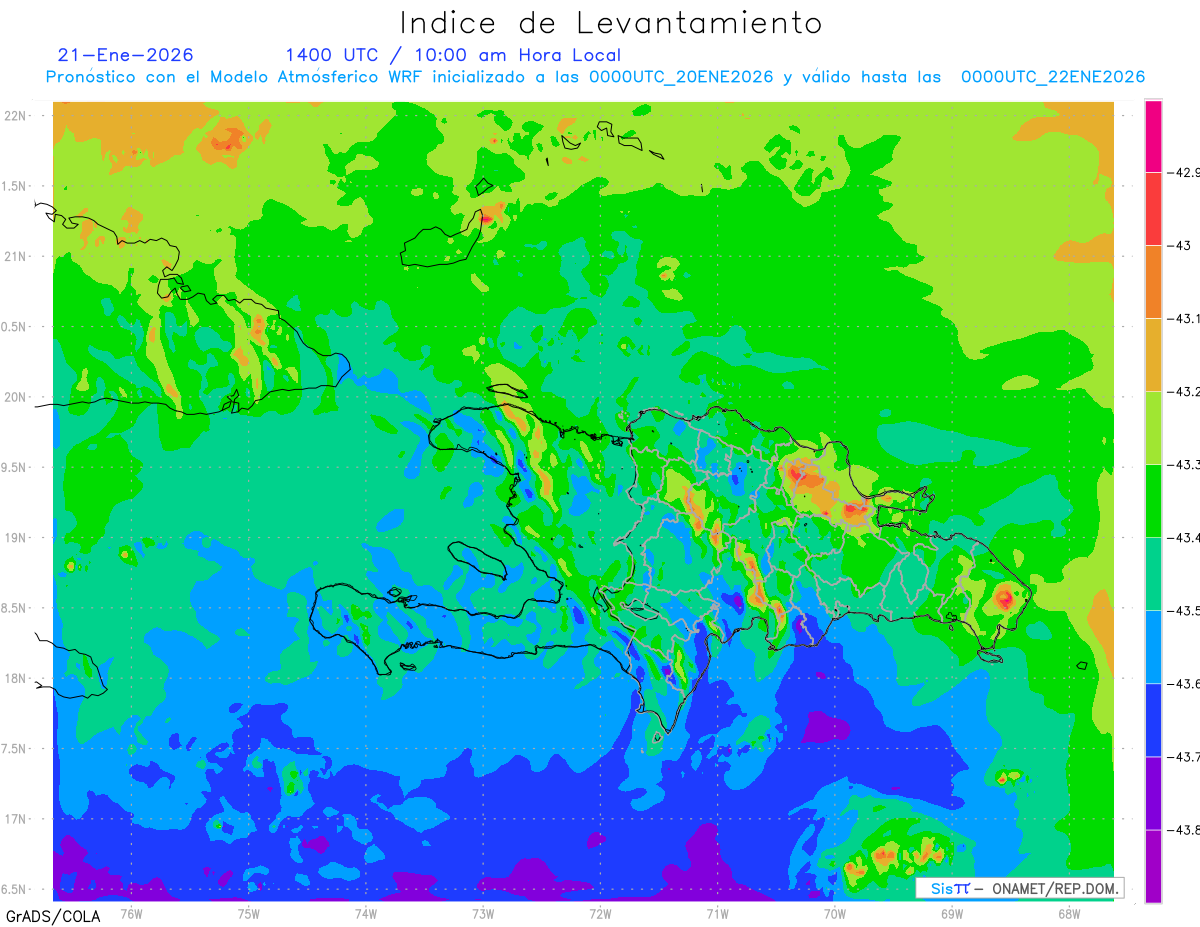Click the colorbar value "-43.2"
The width and height of the screenshot is (1200, 927).
click(x=1186, y=391)
